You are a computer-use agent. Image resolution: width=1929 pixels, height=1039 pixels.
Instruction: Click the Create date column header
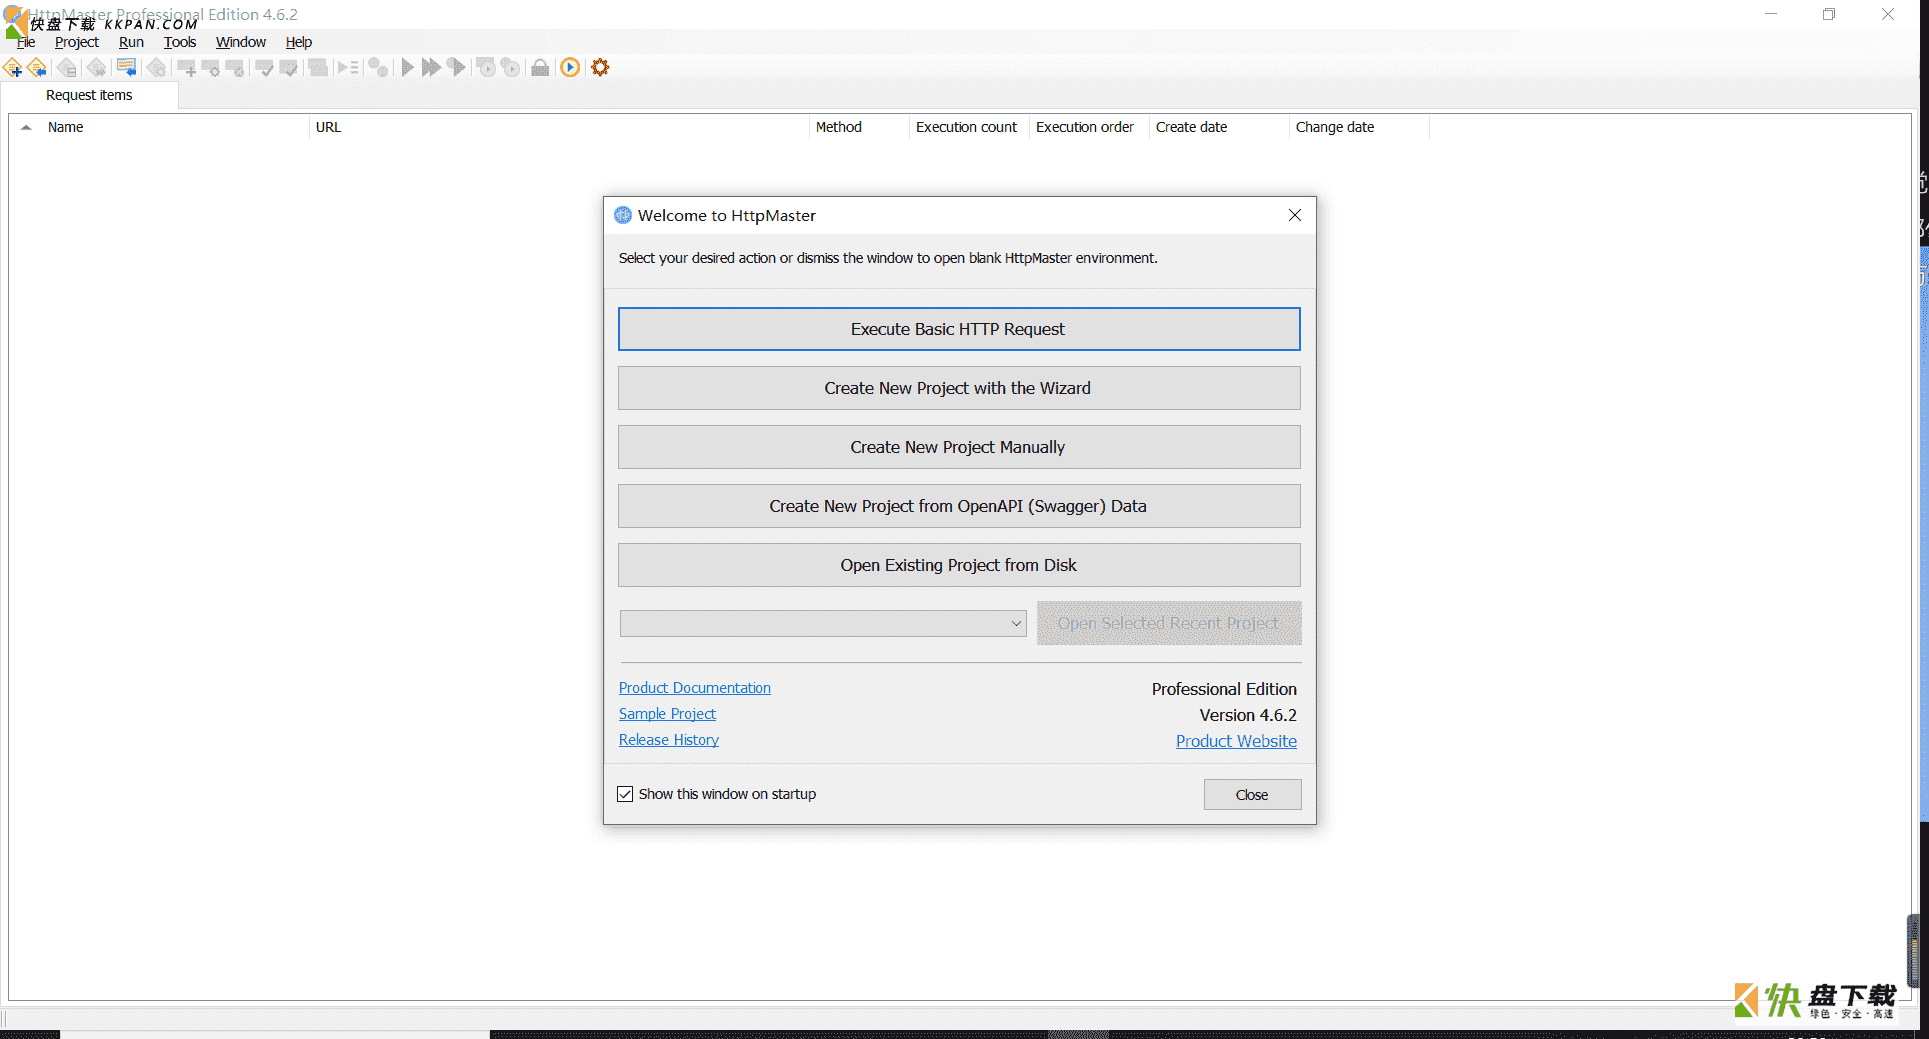(x=1219, y=127)
